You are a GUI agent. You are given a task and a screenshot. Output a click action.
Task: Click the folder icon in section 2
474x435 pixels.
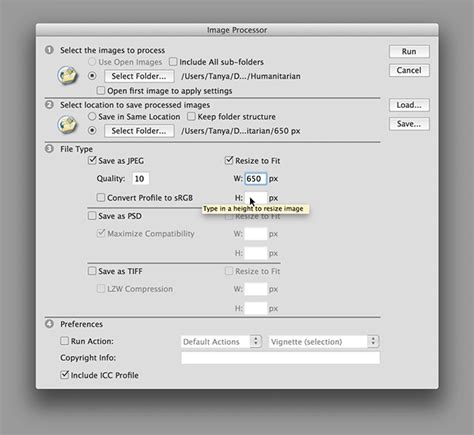point(68,125)
